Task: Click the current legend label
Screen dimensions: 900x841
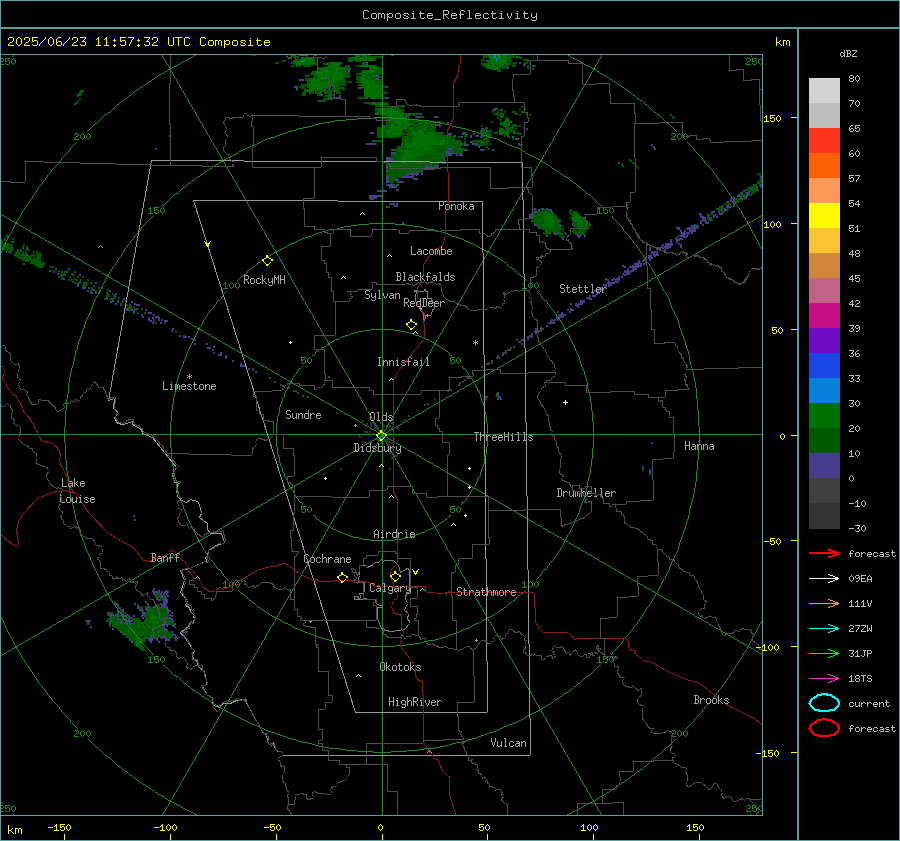Action: click(869, 703)
